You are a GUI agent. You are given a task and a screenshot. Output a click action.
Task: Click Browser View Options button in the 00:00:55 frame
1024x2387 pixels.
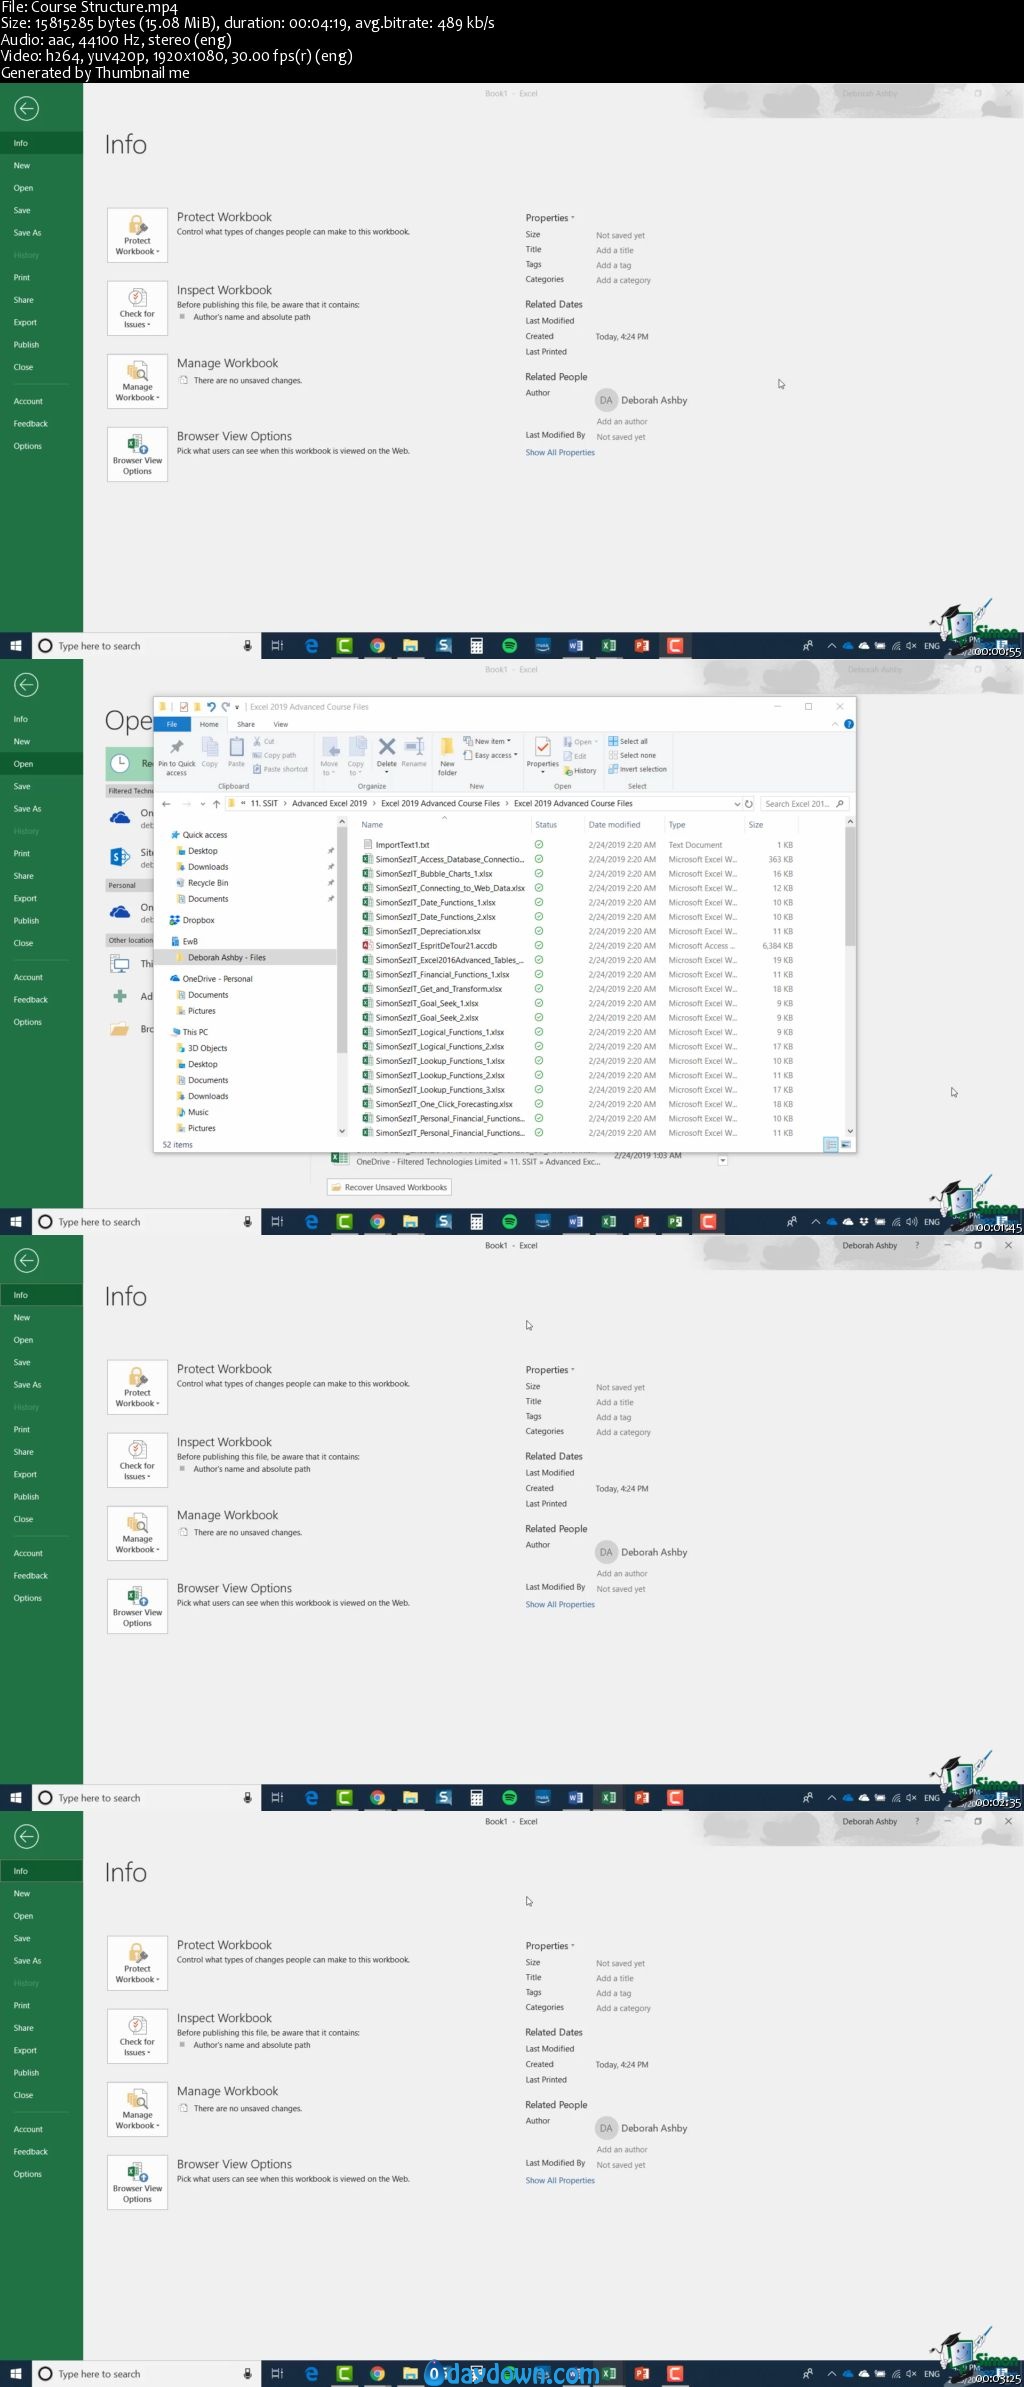(137, 454)
